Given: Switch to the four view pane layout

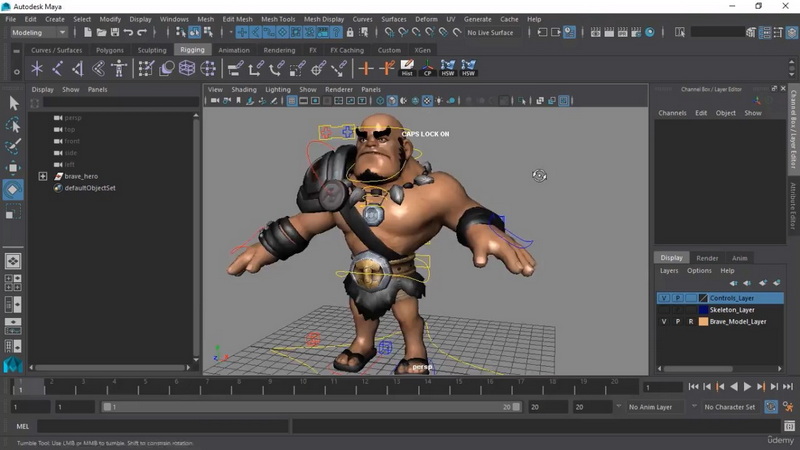Looking at the screenshot, I should point(13,283).
